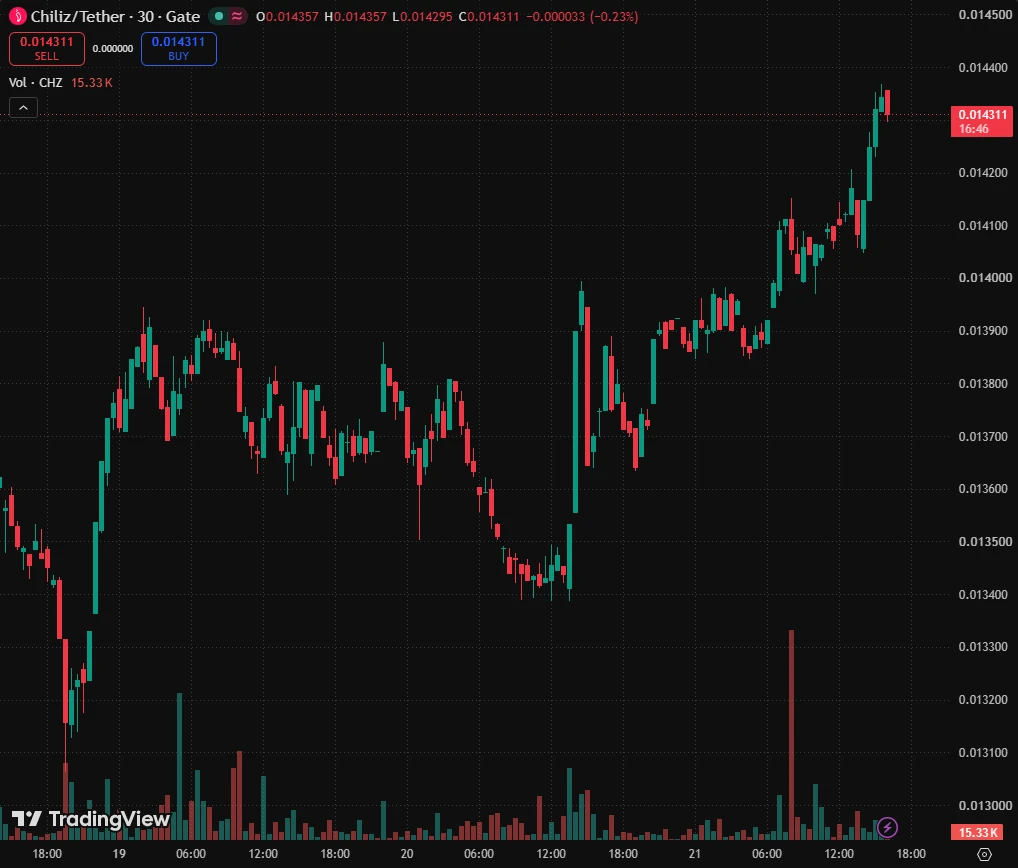1018x868 pixels.
Task: Click the 0.013200 price axis label
Action: coord(985,700)
